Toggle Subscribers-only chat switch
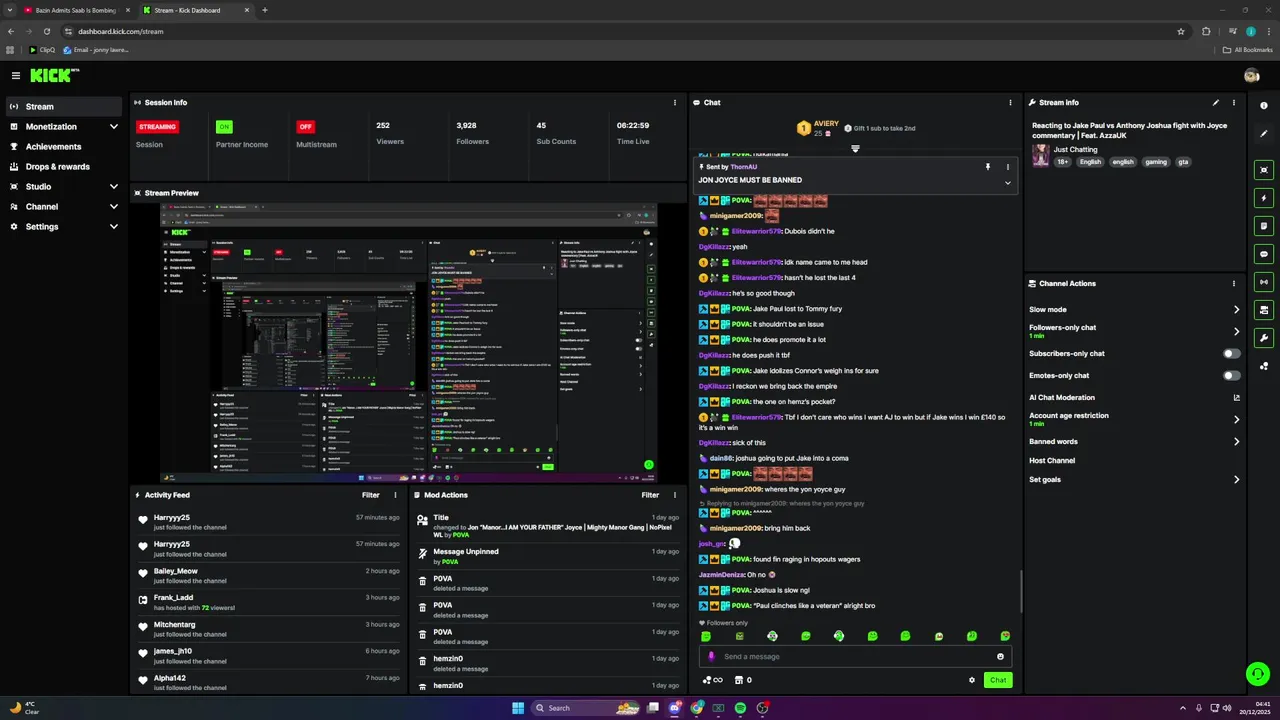Screen dimensions: 1280x720 (1232, 353)
